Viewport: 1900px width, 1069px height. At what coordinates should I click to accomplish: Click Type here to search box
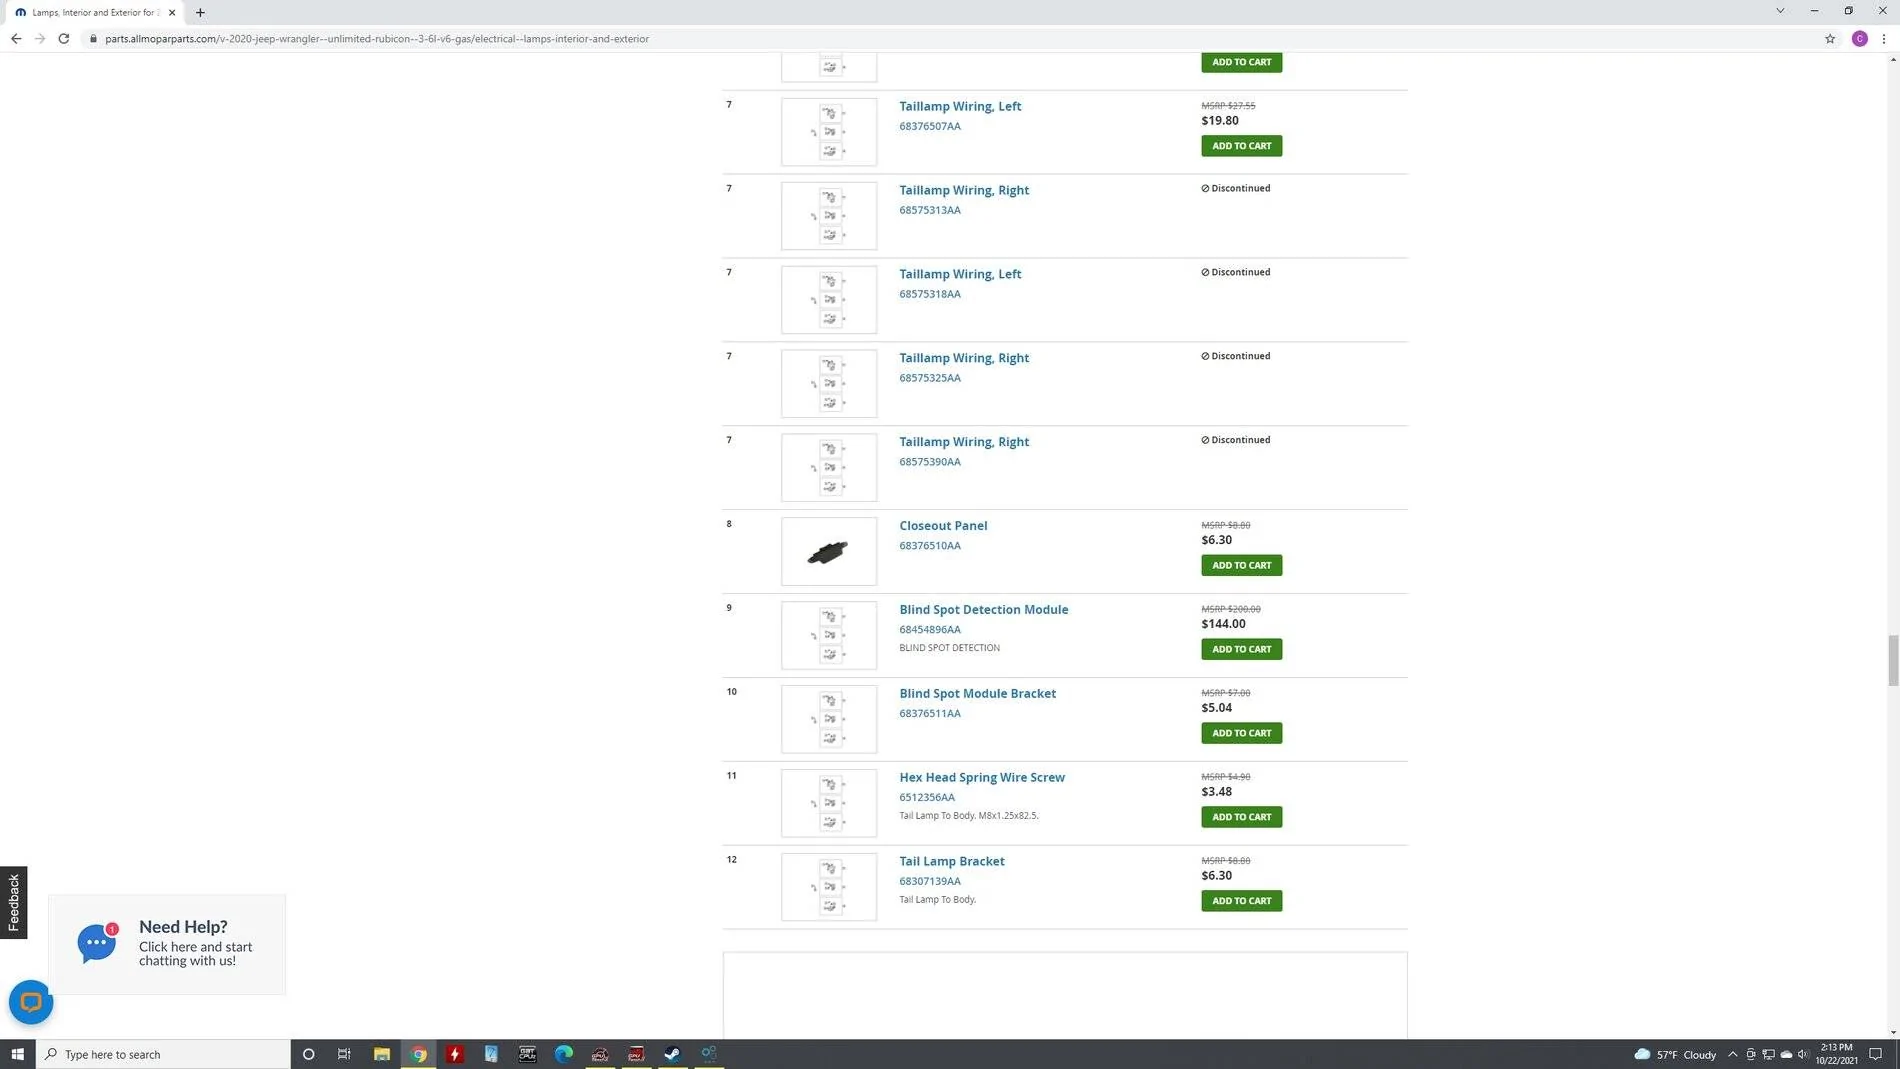pyautogui.click(x=163, y=1054)
